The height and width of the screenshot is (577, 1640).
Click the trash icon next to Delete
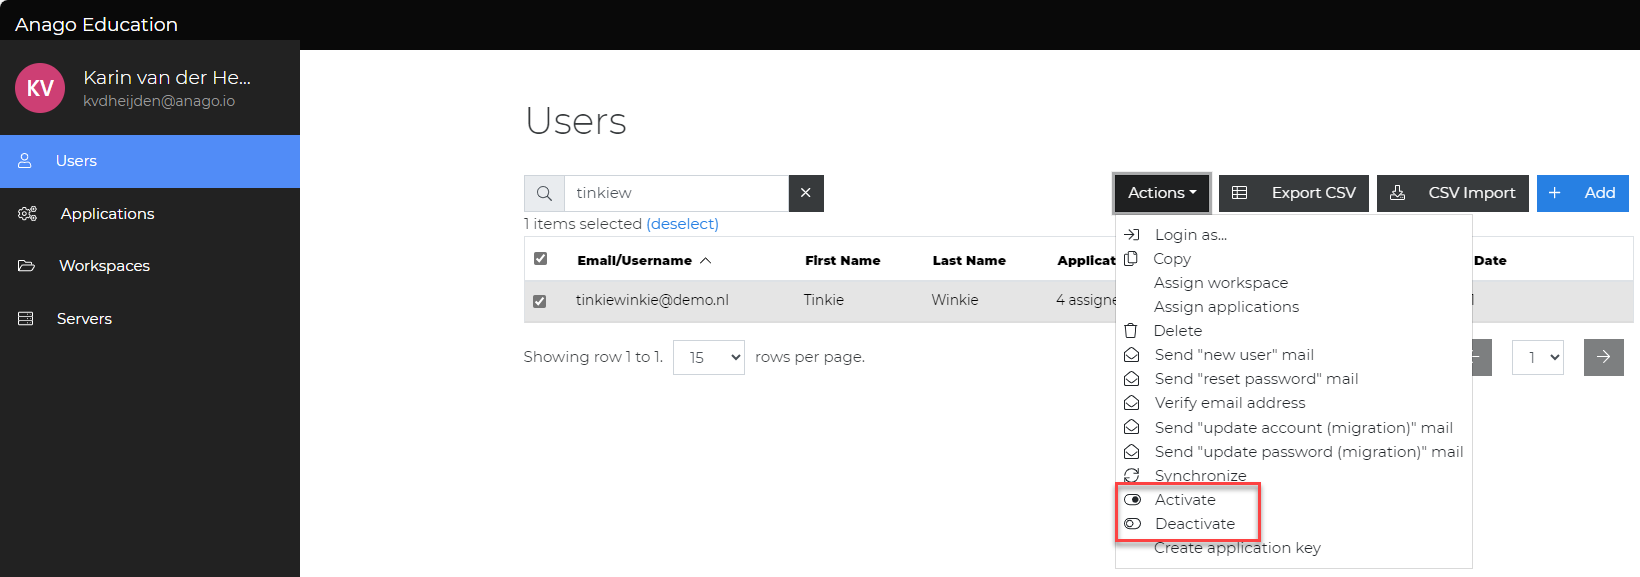1131,331
